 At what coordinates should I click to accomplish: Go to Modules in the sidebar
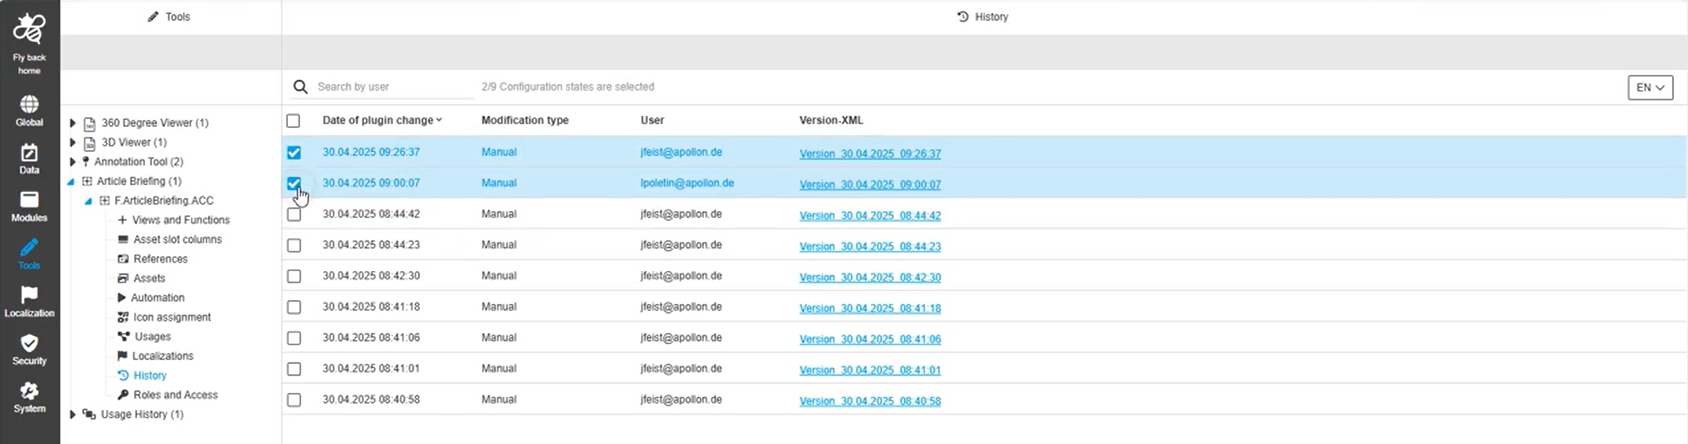29,201
